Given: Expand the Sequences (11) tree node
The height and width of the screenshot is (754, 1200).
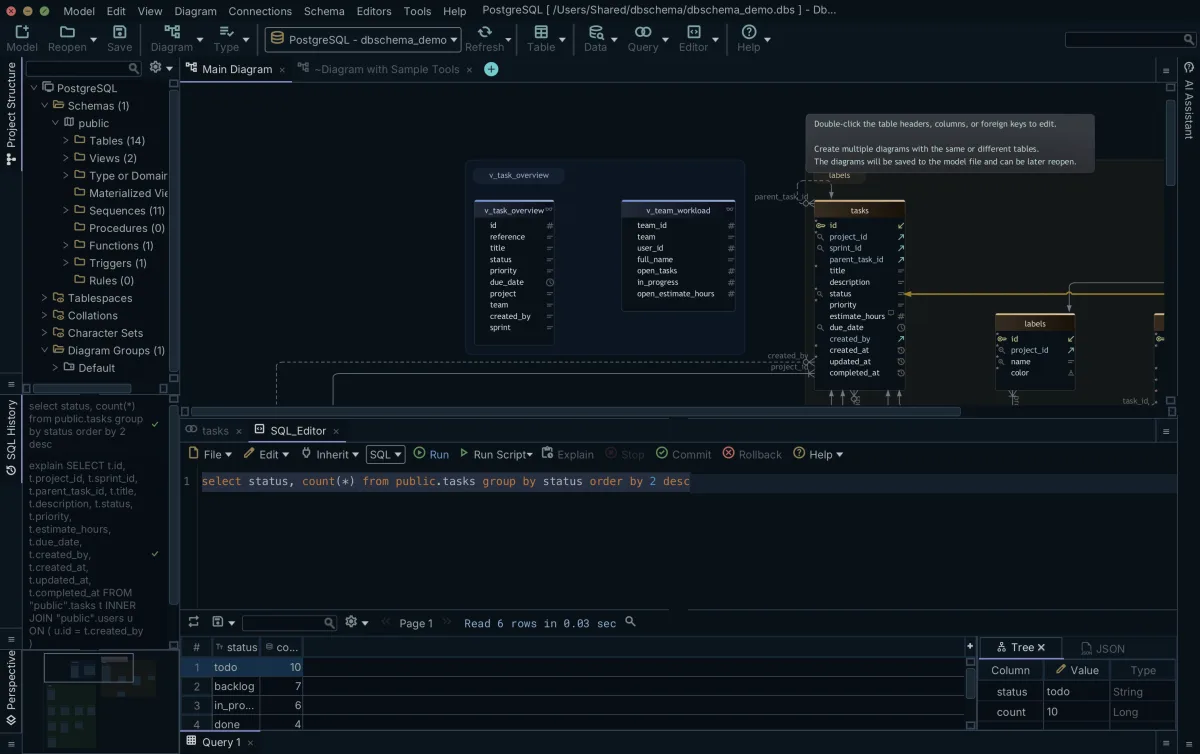Looking at the screenshot, I should coord(66,211).
